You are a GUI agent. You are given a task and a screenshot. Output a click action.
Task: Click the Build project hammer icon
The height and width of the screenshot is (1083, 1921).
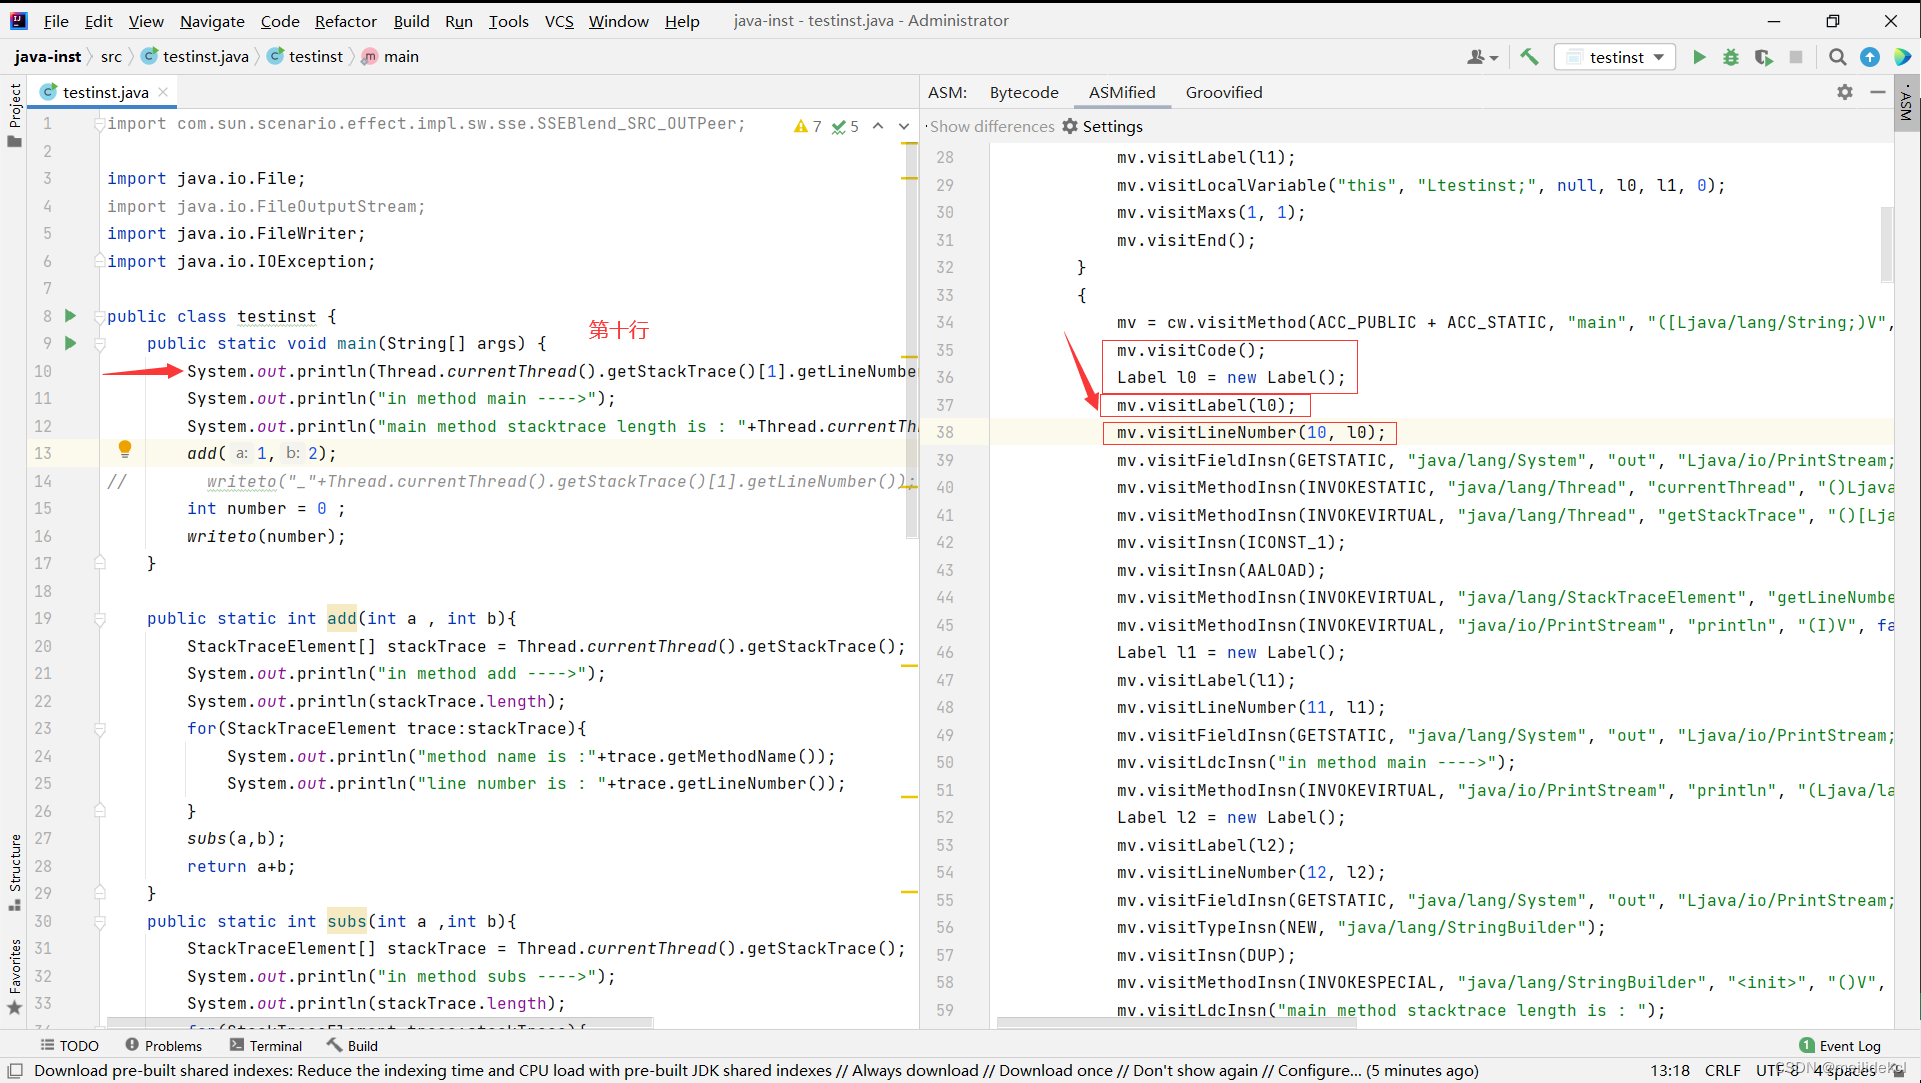(1529, 57)
